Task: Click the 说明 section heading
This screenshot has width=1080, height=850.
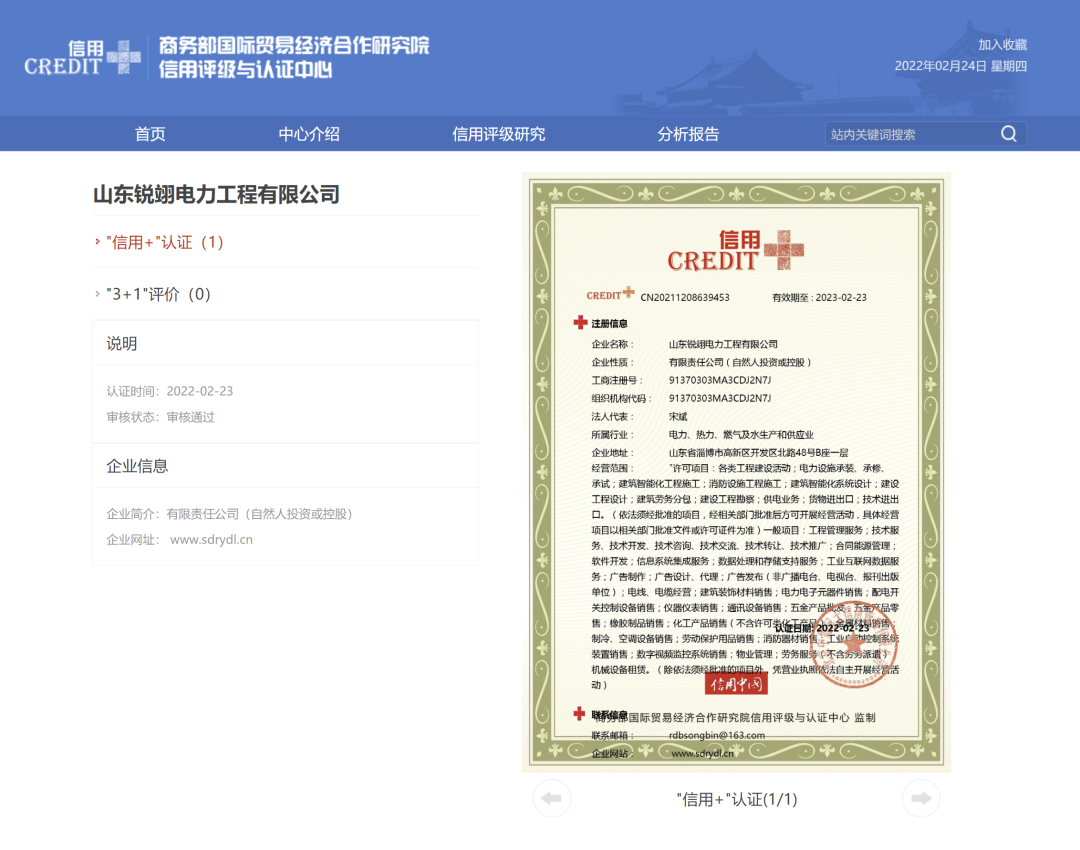Action: [x=122, y=343]
